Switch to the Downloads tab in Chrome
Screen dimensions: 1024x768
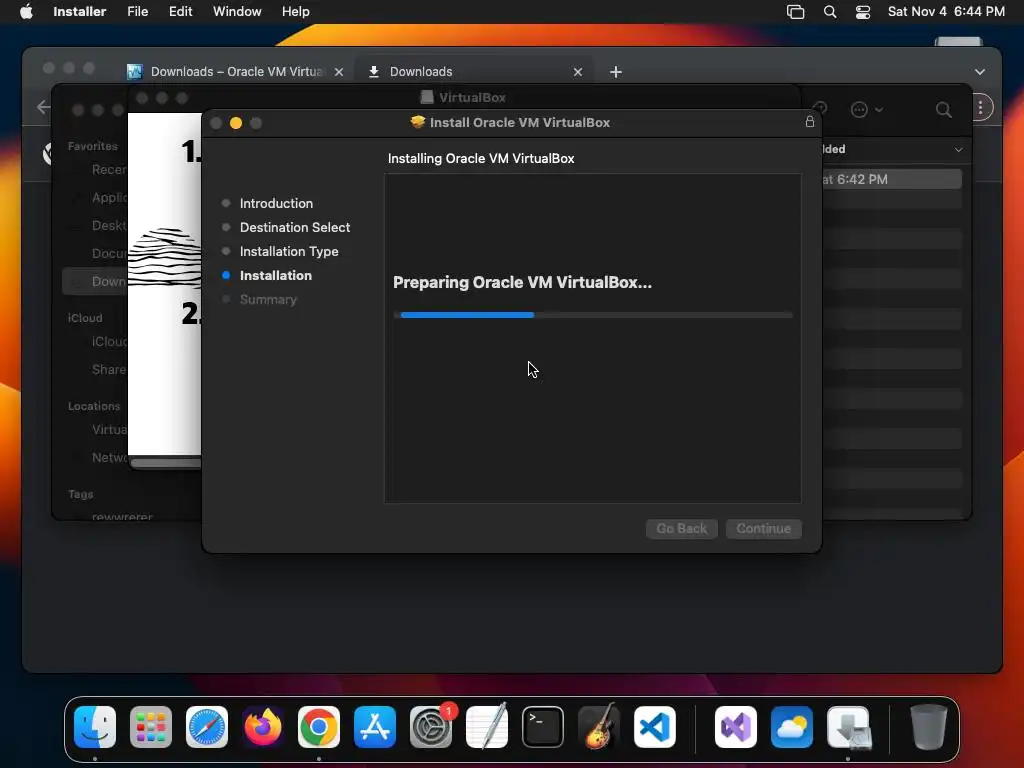click(x=474, y=72)
